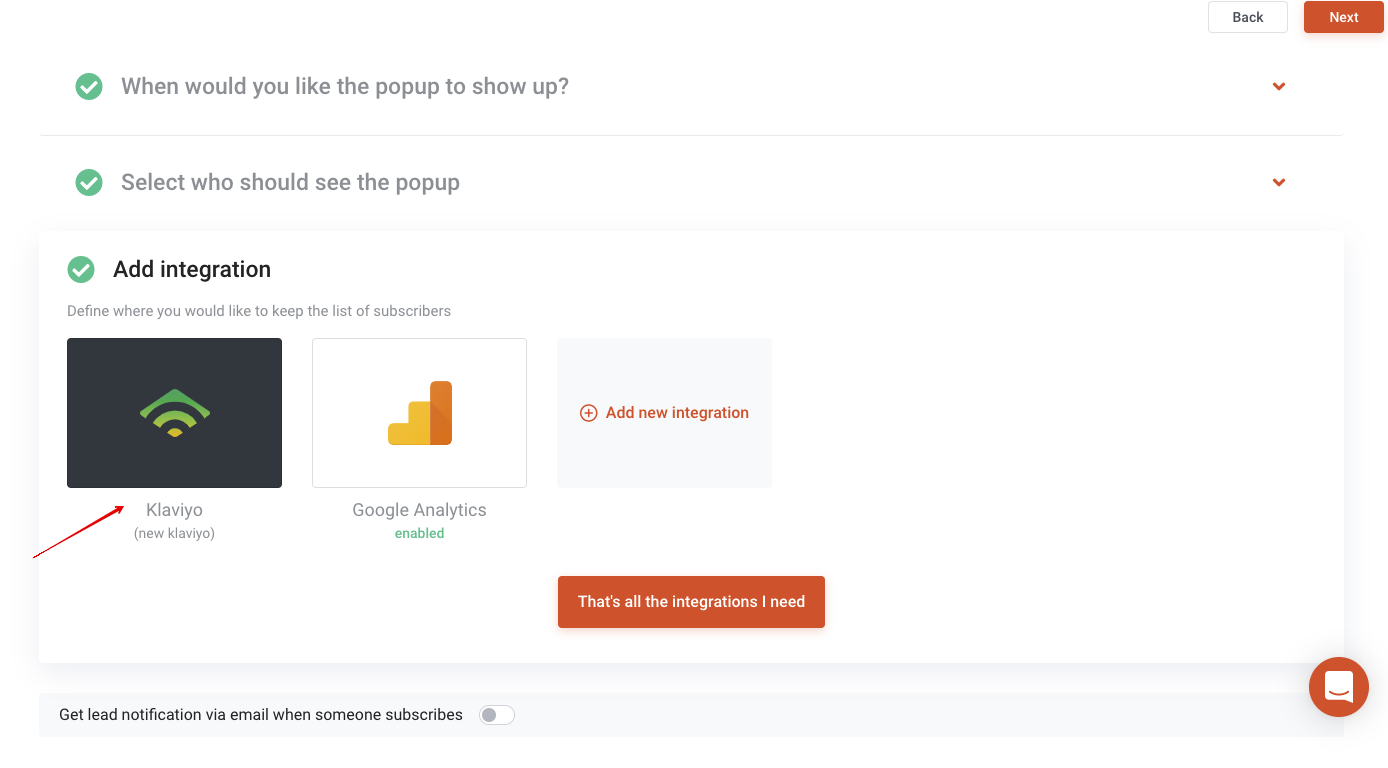Click green checkmark beside popup show up question
Image resolution: width=1388 pixels, height=768 pixels.
pyautogui.click(x=89, y=87)
